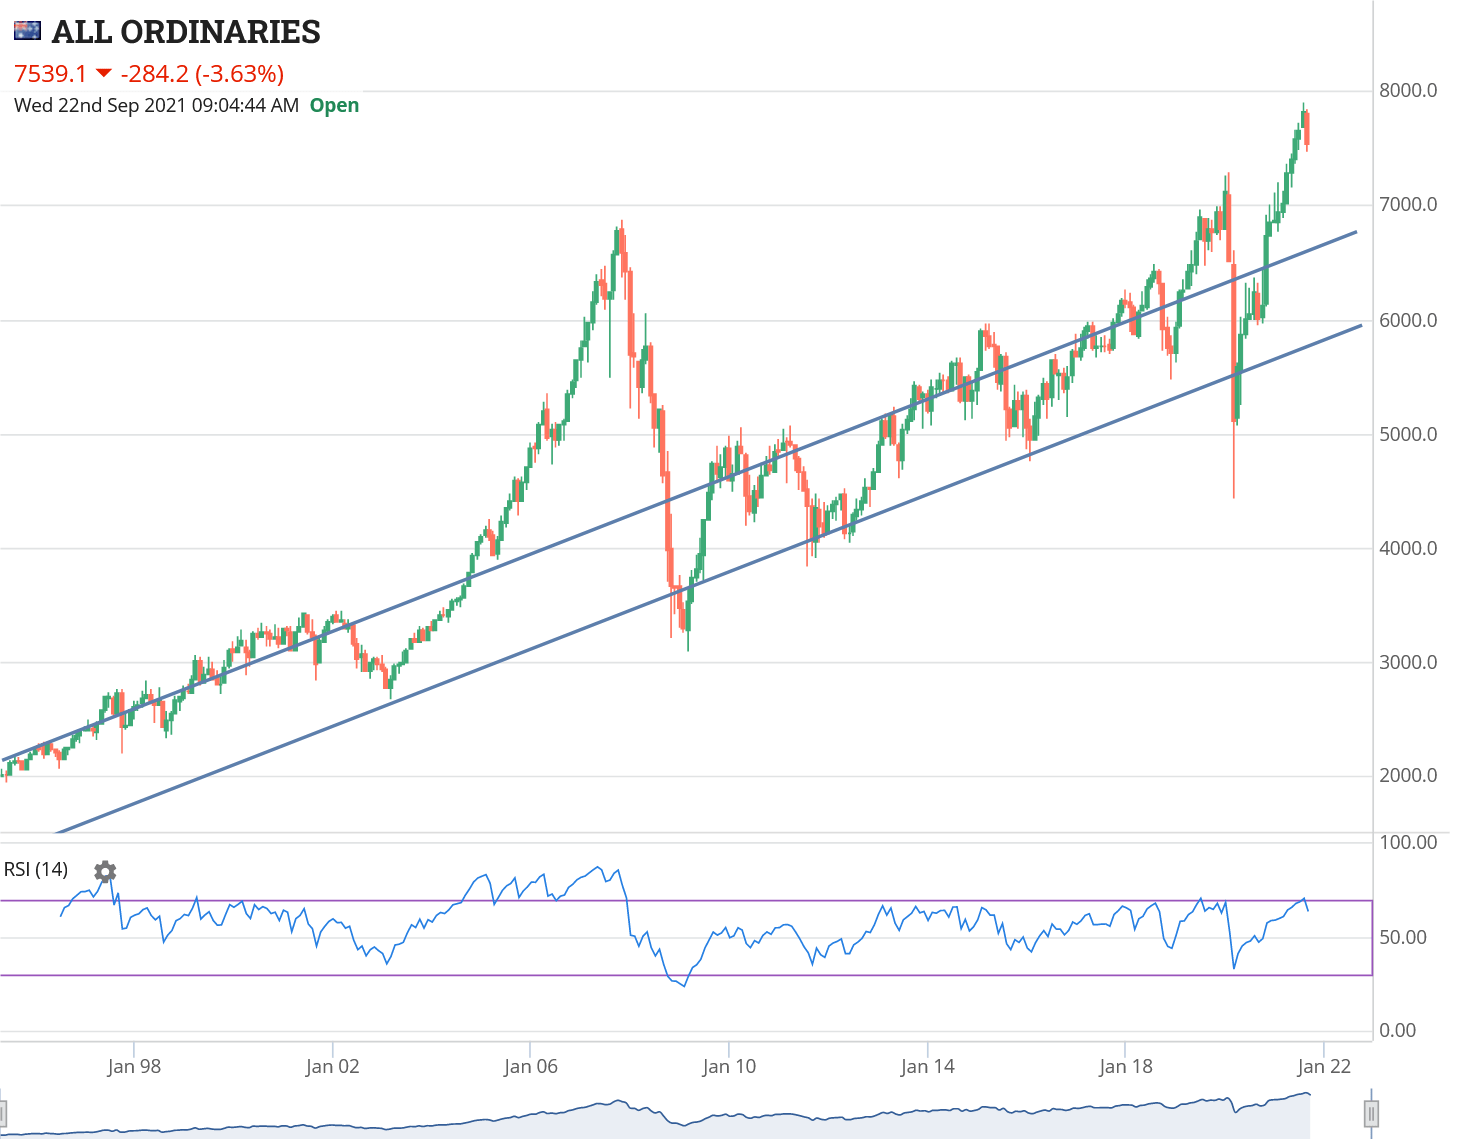Click the Australian flag icon
This screenshot has height=1148, width=1462.
point(27,31)
